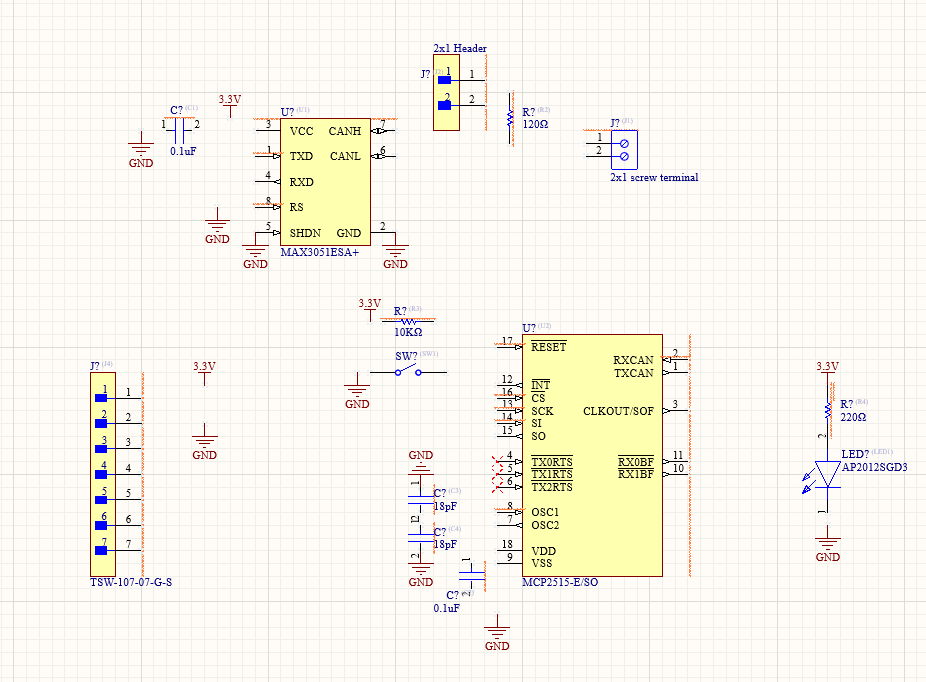The height and width of the screenshot is (682, 926).
Task: Select the red no-ERC marker on TX0RTS pin
Action: click(x=497, y=461)
